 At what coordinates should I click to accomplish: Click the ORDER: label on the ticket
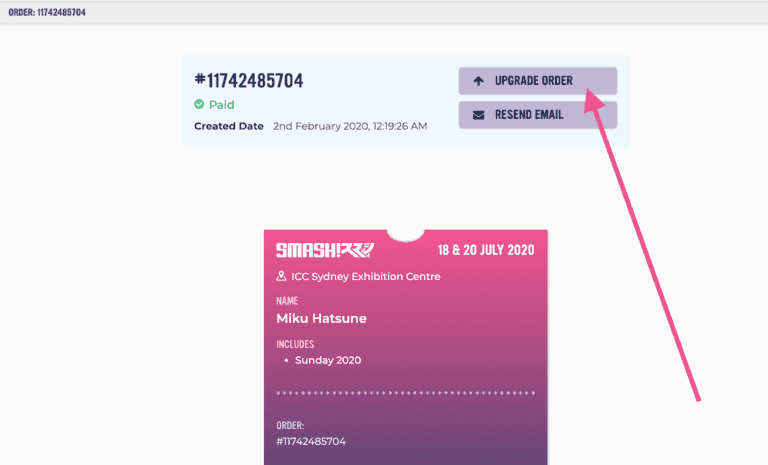(x=290, y=425)
